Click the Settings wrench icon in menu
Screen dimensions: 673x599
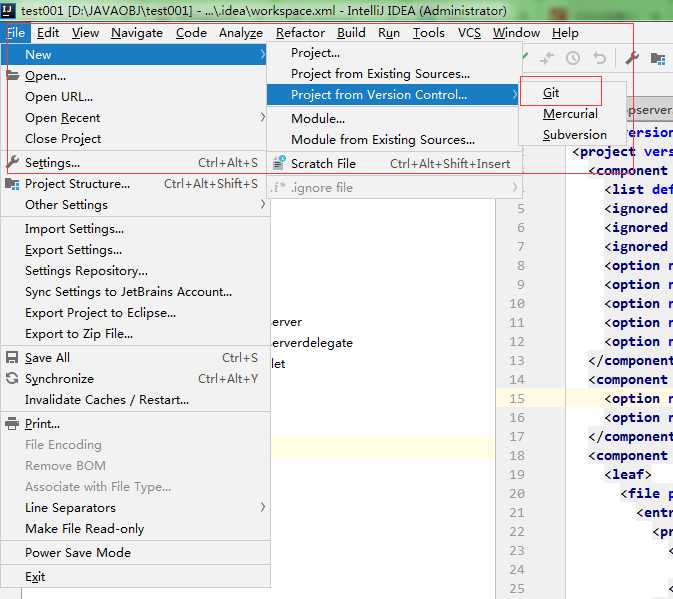point(12,162)
